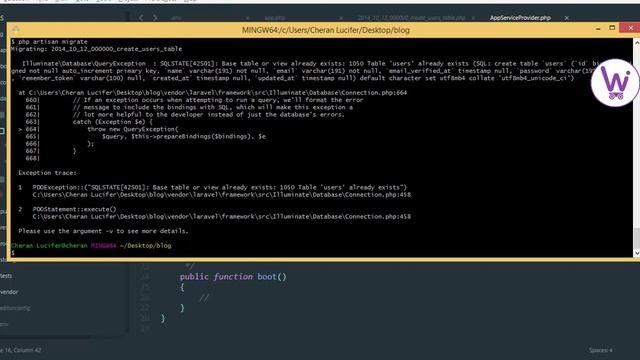Click 'public function boot()' in the editor
640x360 pixels.
[x=233, y=277]
